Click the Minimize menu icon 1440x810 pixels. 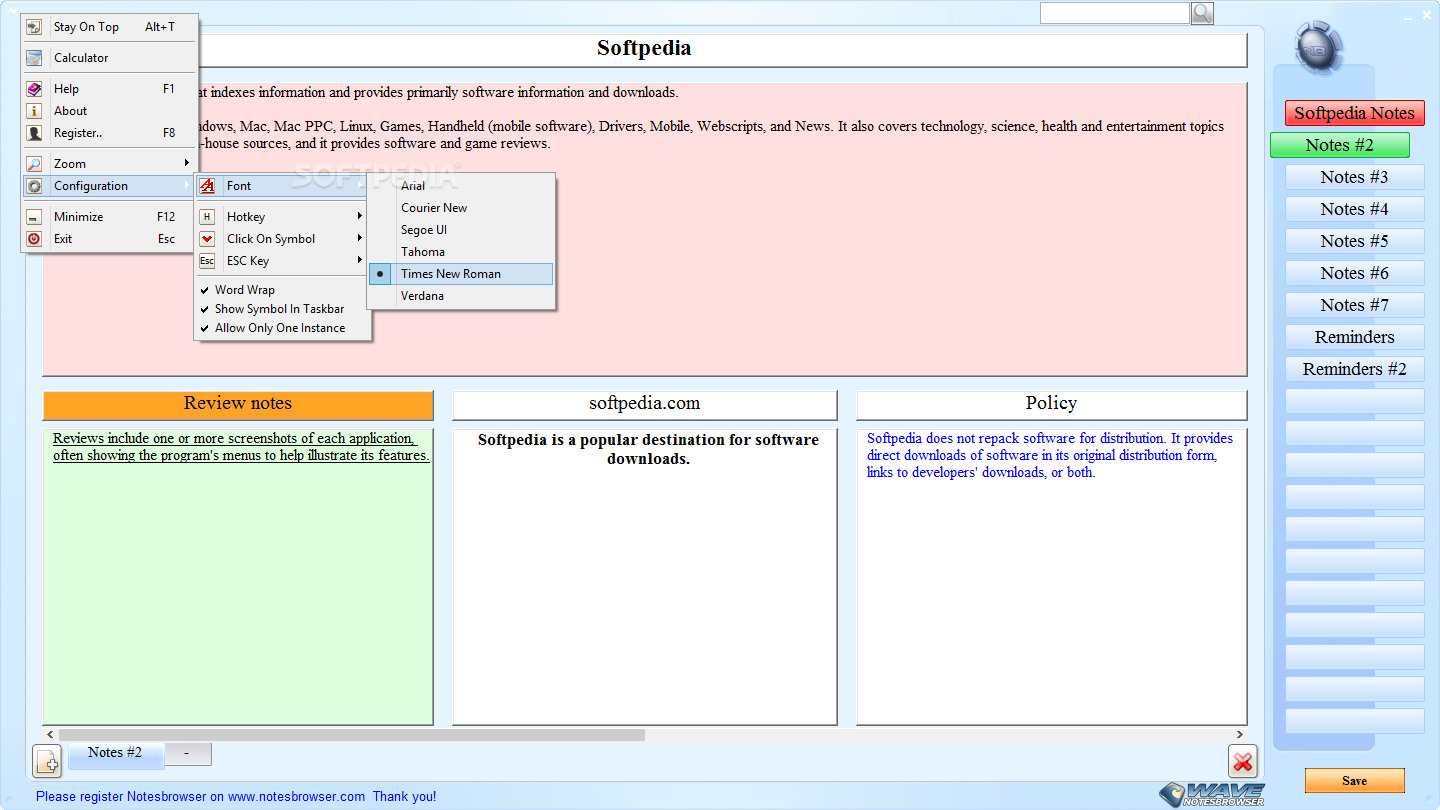[x=34, y=217]
